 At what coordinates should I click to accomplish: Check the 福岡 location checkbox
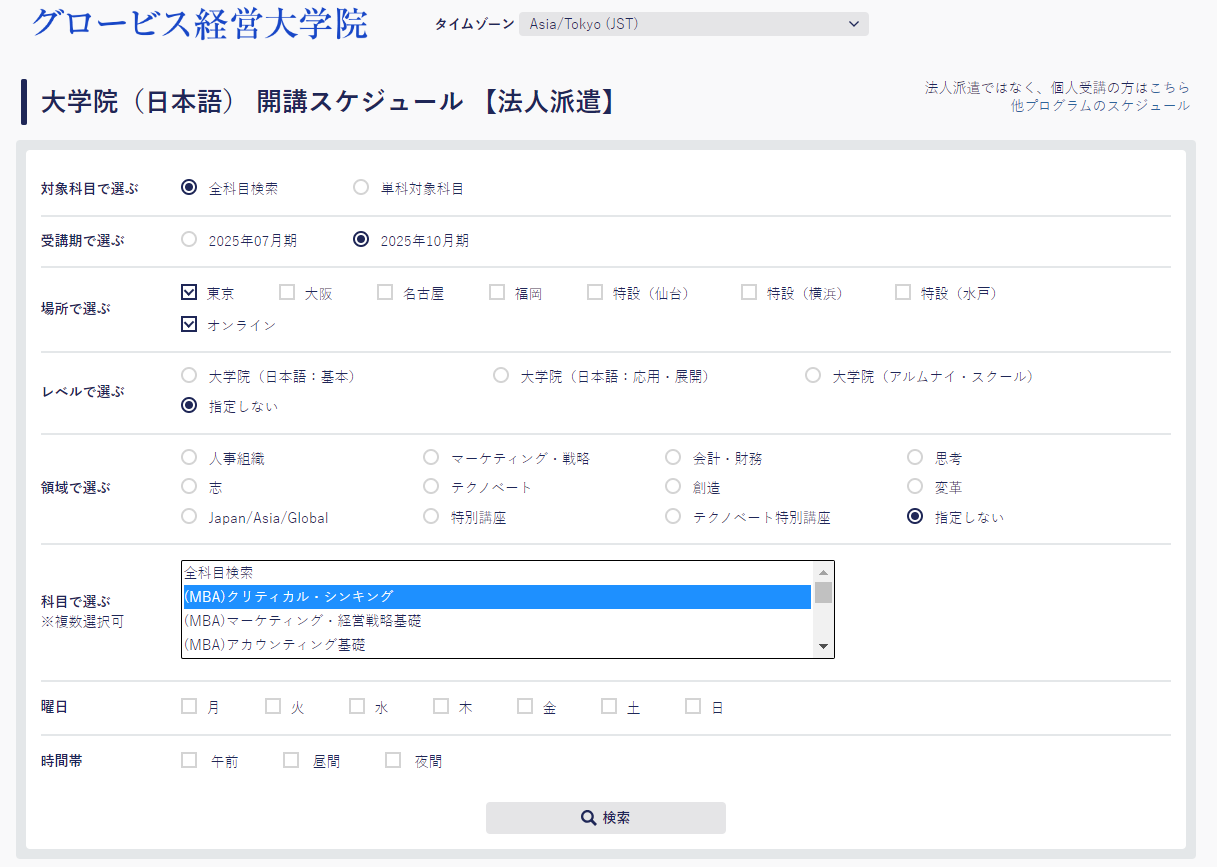[497, 292]
